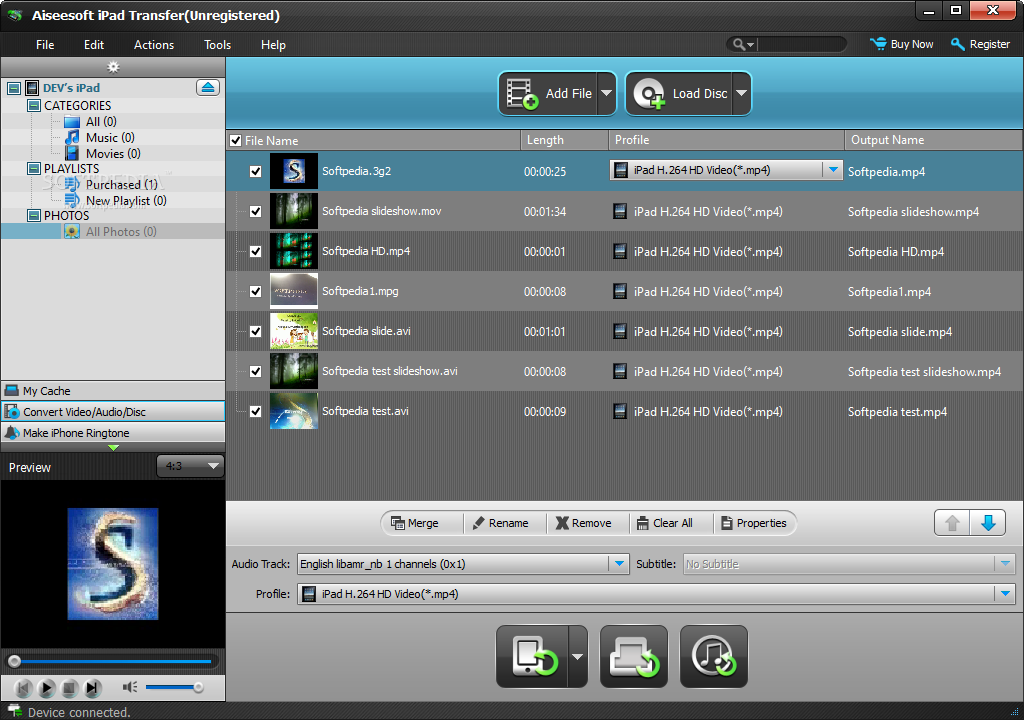The width and height of the screenshot is (1024, 720).
Task: Uncheck the Softpedia HD.mp4 checkbox
Action: click(255, 251)
